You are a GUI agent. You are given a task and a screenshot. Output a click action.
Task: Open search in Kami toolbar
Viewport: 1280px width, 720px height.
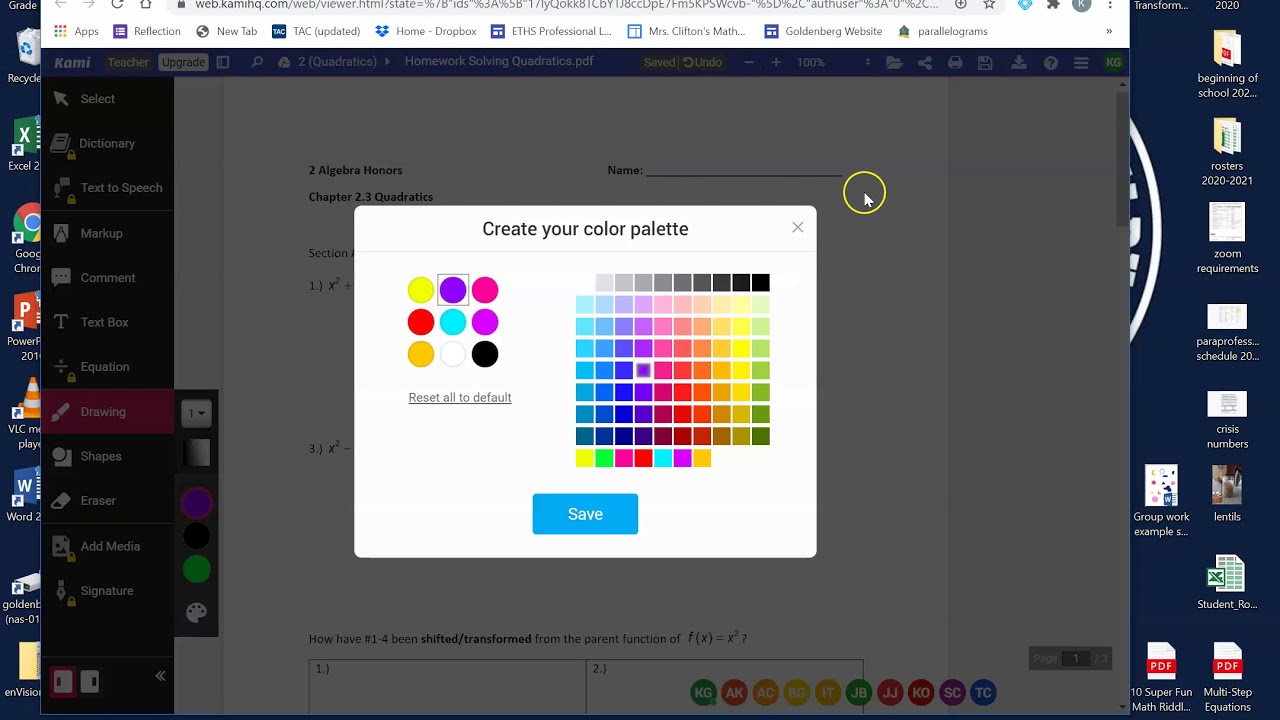[257, 62]
